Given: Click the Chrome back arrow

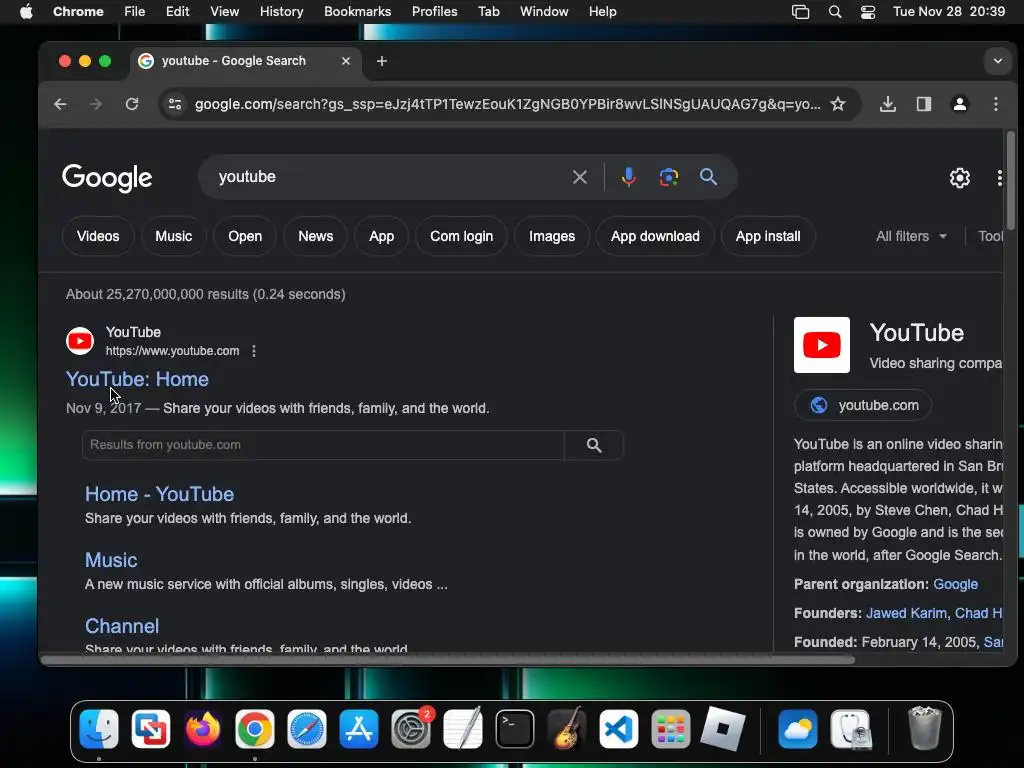Looking at the screenshot, I should [x=60, y=104].
